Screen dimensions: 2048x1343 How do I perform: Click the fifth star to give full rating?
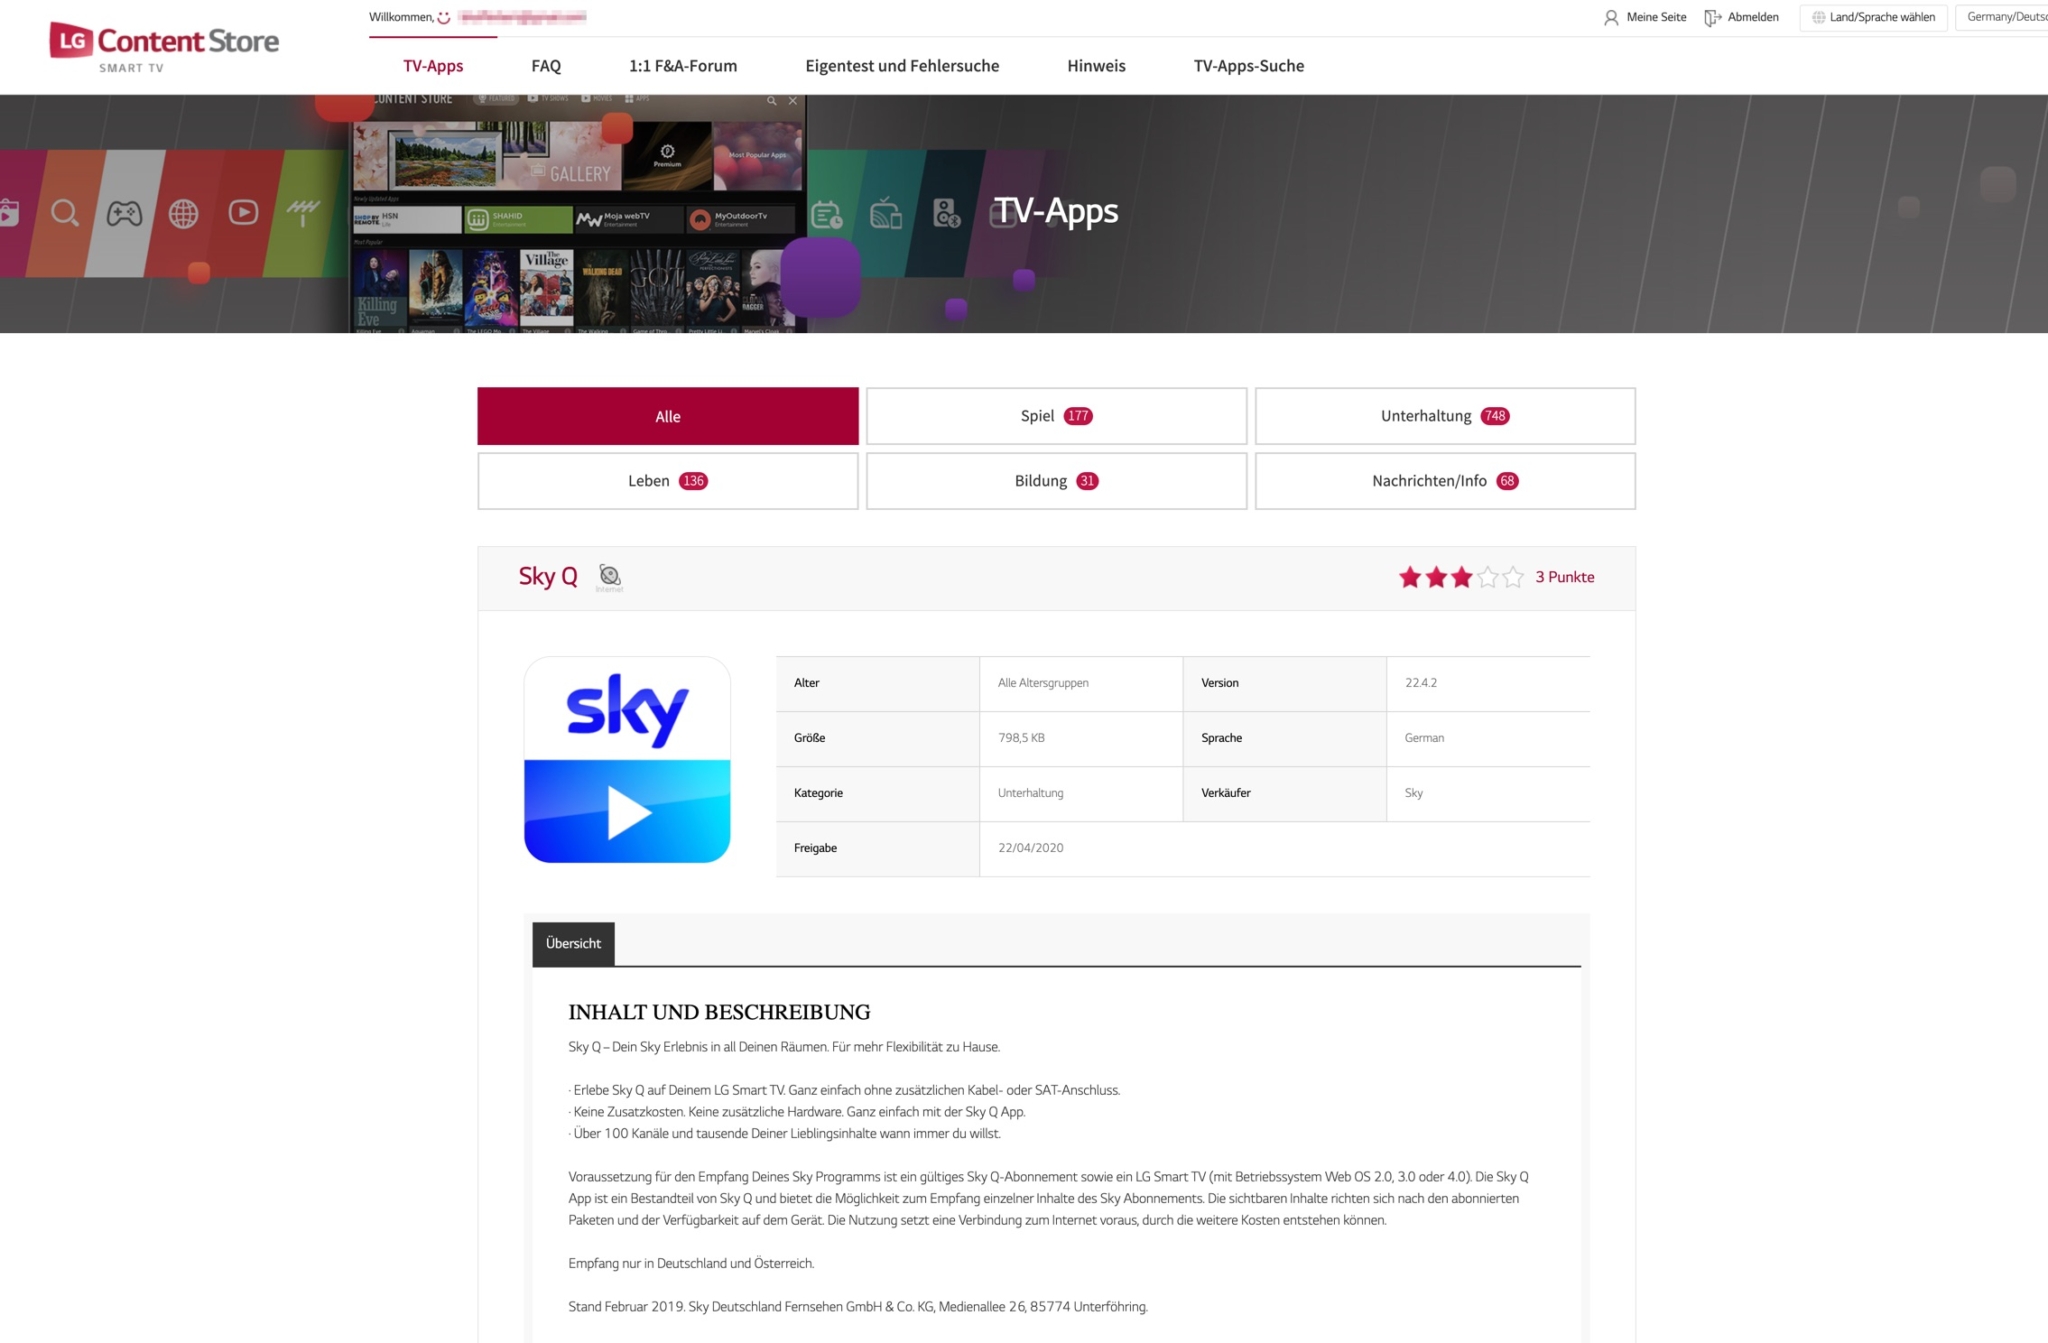tap(1511, 577)
